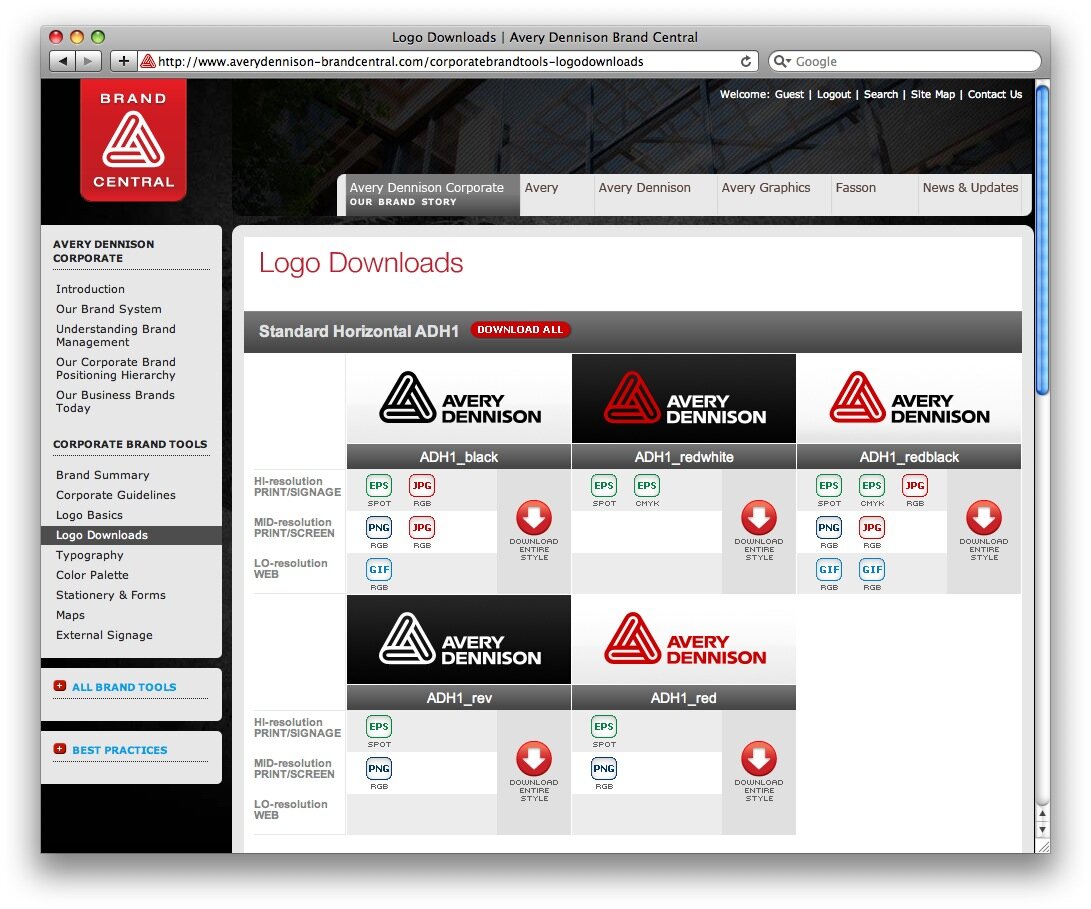The image size is (1091, 909).
Task: Download ADH1_black mid-resolution JPG file
Action: (422, 528)
